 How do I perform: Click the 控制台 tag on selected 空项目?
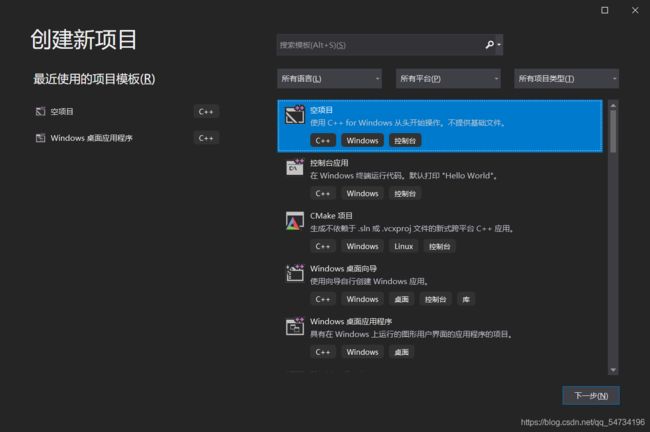click(x=405, y=141)
